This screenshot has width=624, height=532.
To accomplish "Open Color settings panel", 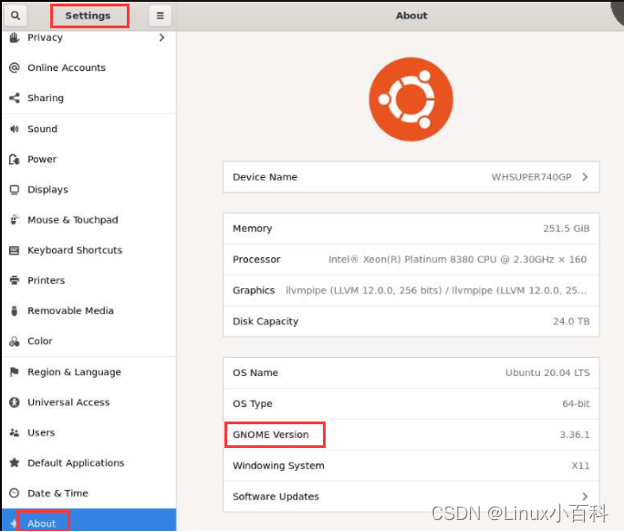I will point(89,341).
